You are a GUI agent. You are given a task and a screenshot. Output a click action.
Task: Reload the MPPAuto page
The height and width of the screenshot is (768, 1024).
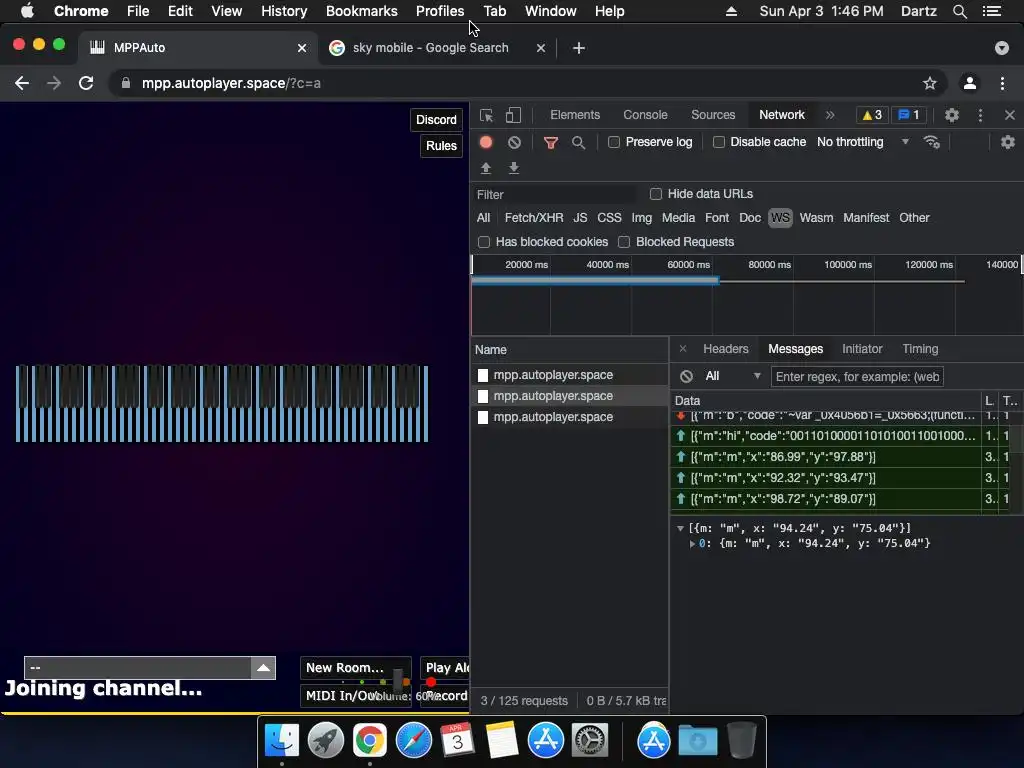86,83
